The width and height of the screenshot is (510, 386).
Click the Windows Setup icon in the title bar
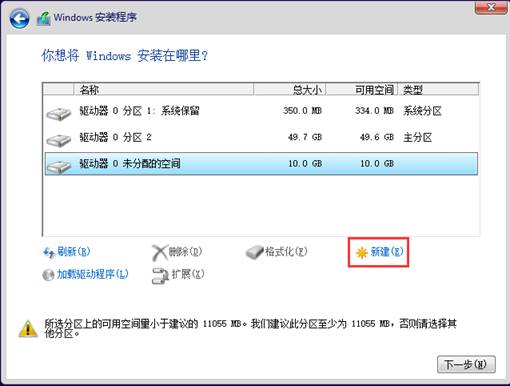(x=43, y=18)
